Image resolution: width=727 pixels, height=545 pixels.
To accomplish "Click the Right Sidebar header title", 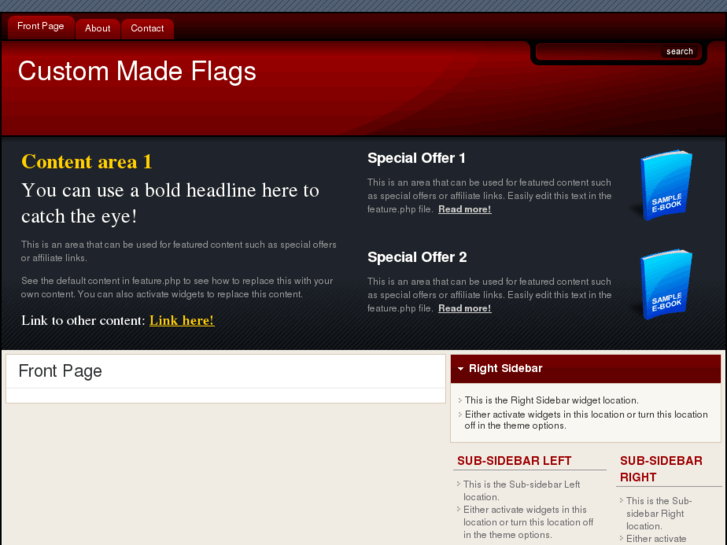I will 505,368.
